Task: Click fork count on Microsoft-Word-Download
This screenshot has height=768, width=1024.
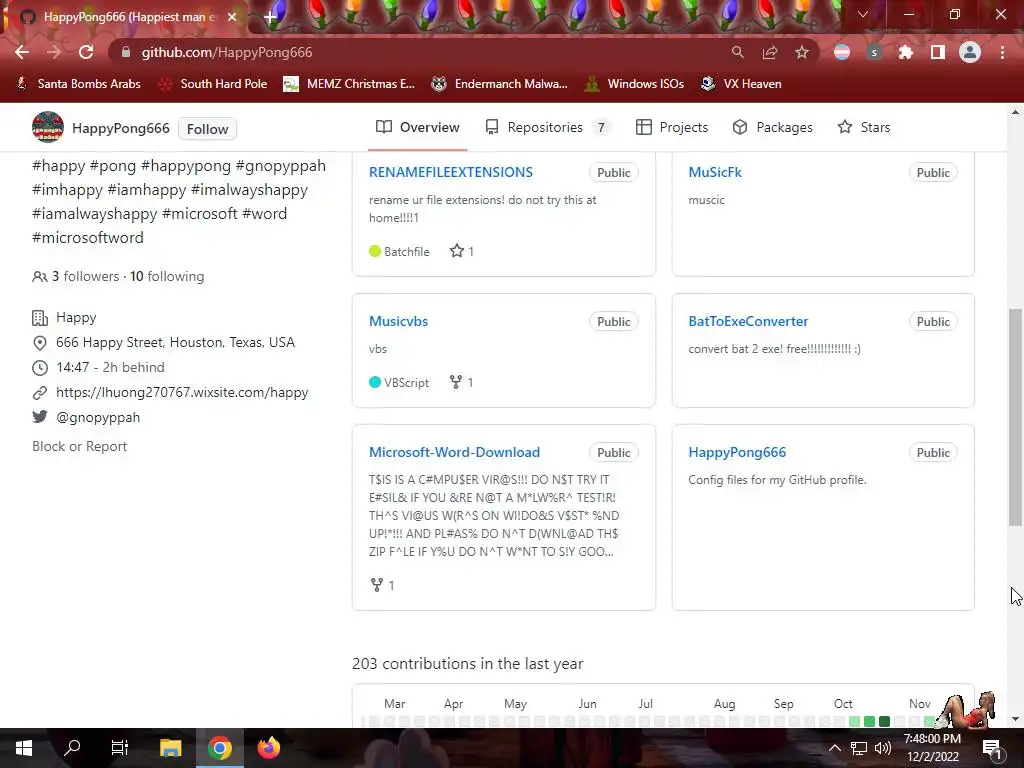Action: tap(382, 585)
